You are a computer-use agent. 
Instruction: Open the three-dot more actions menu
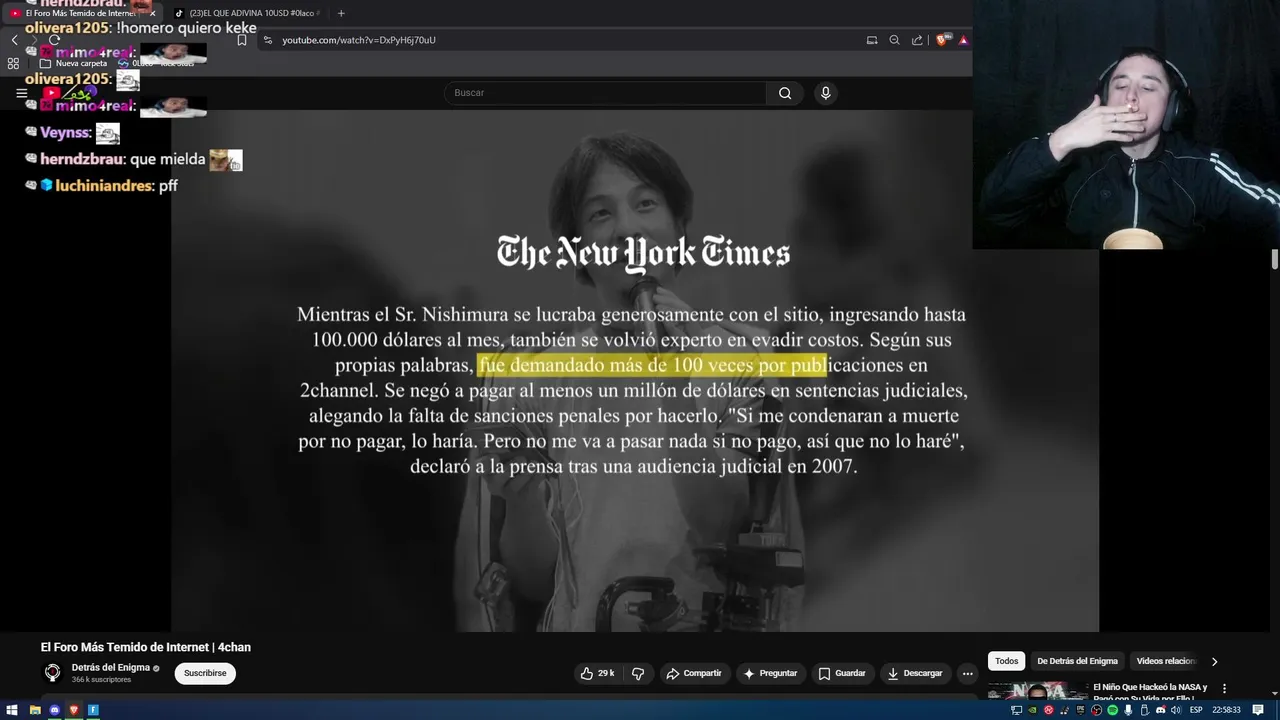coord(967,673)
